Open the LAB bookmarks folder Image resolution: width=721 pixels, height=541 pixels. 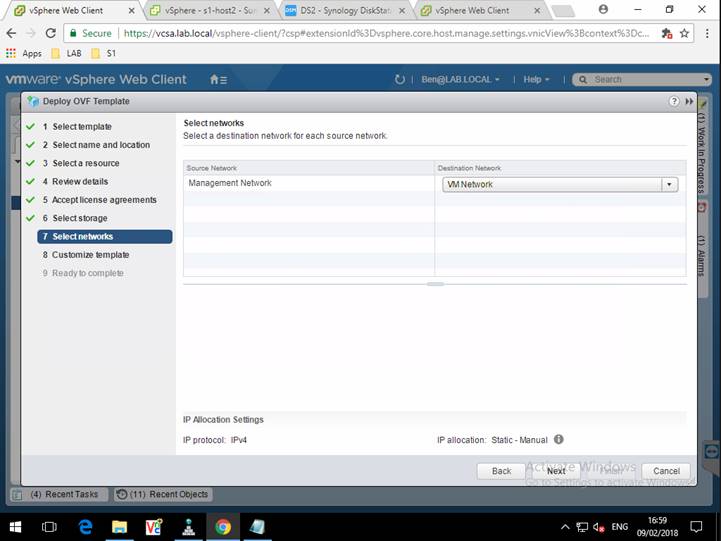[x=67, y=53]
